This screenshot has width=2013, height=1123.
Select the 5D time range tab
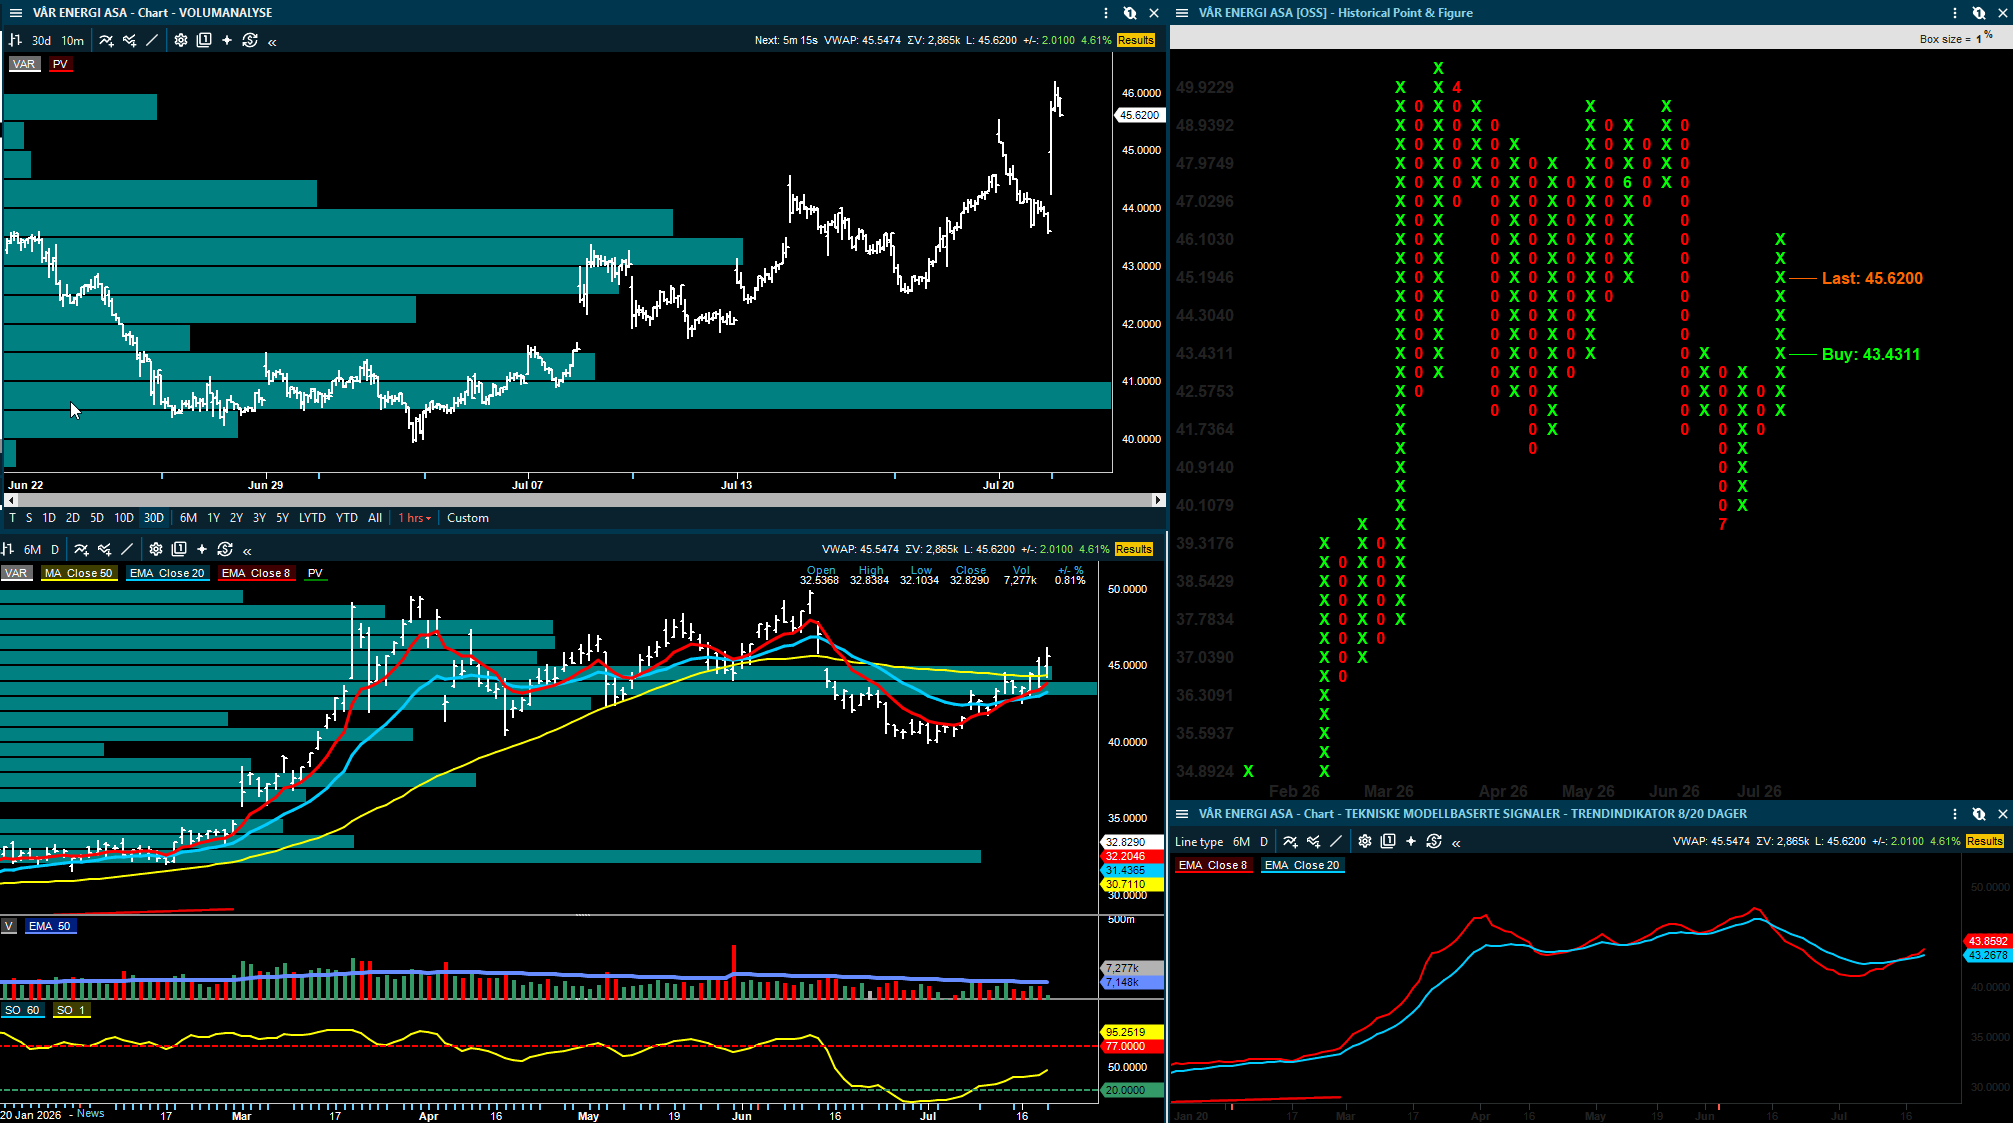pyautogui.click(x=97, y=518)
